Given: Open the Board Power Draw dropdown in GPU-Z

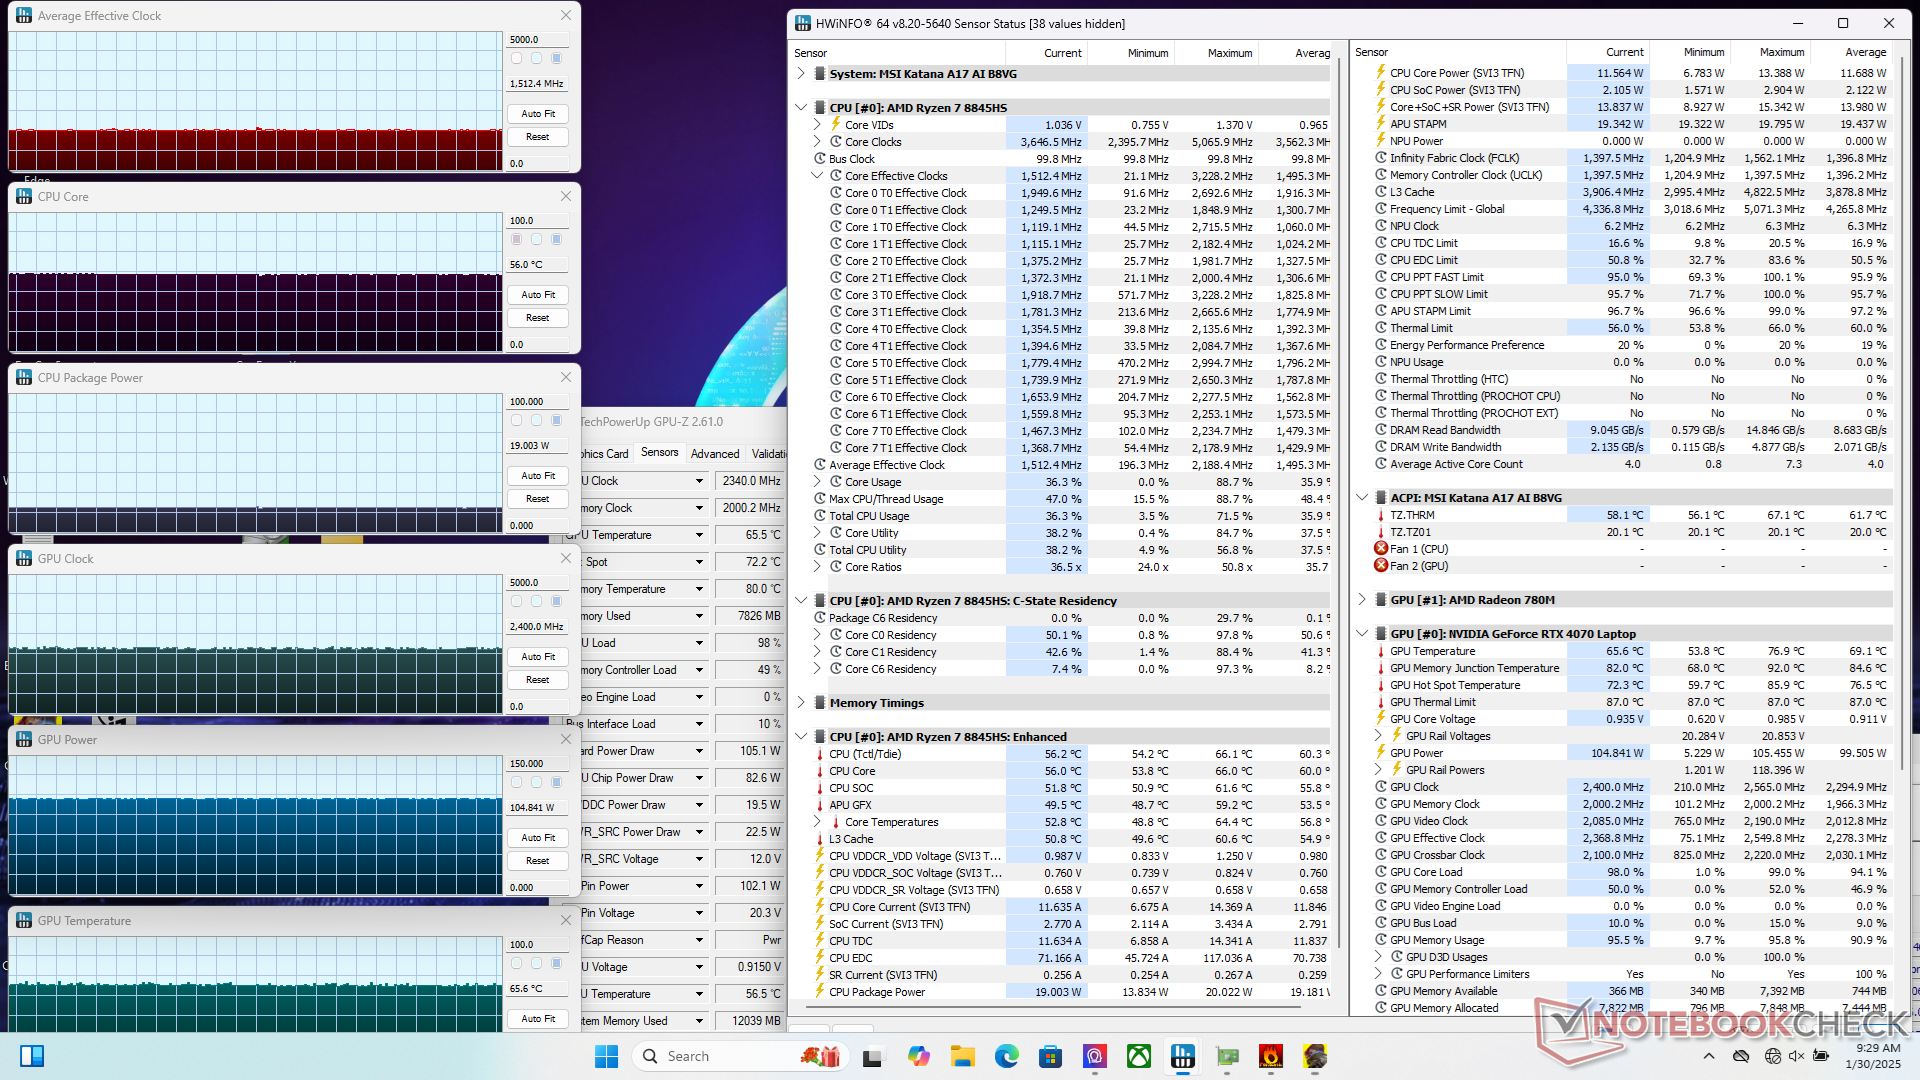Looking at the screenshot, I should click(699, 752).
